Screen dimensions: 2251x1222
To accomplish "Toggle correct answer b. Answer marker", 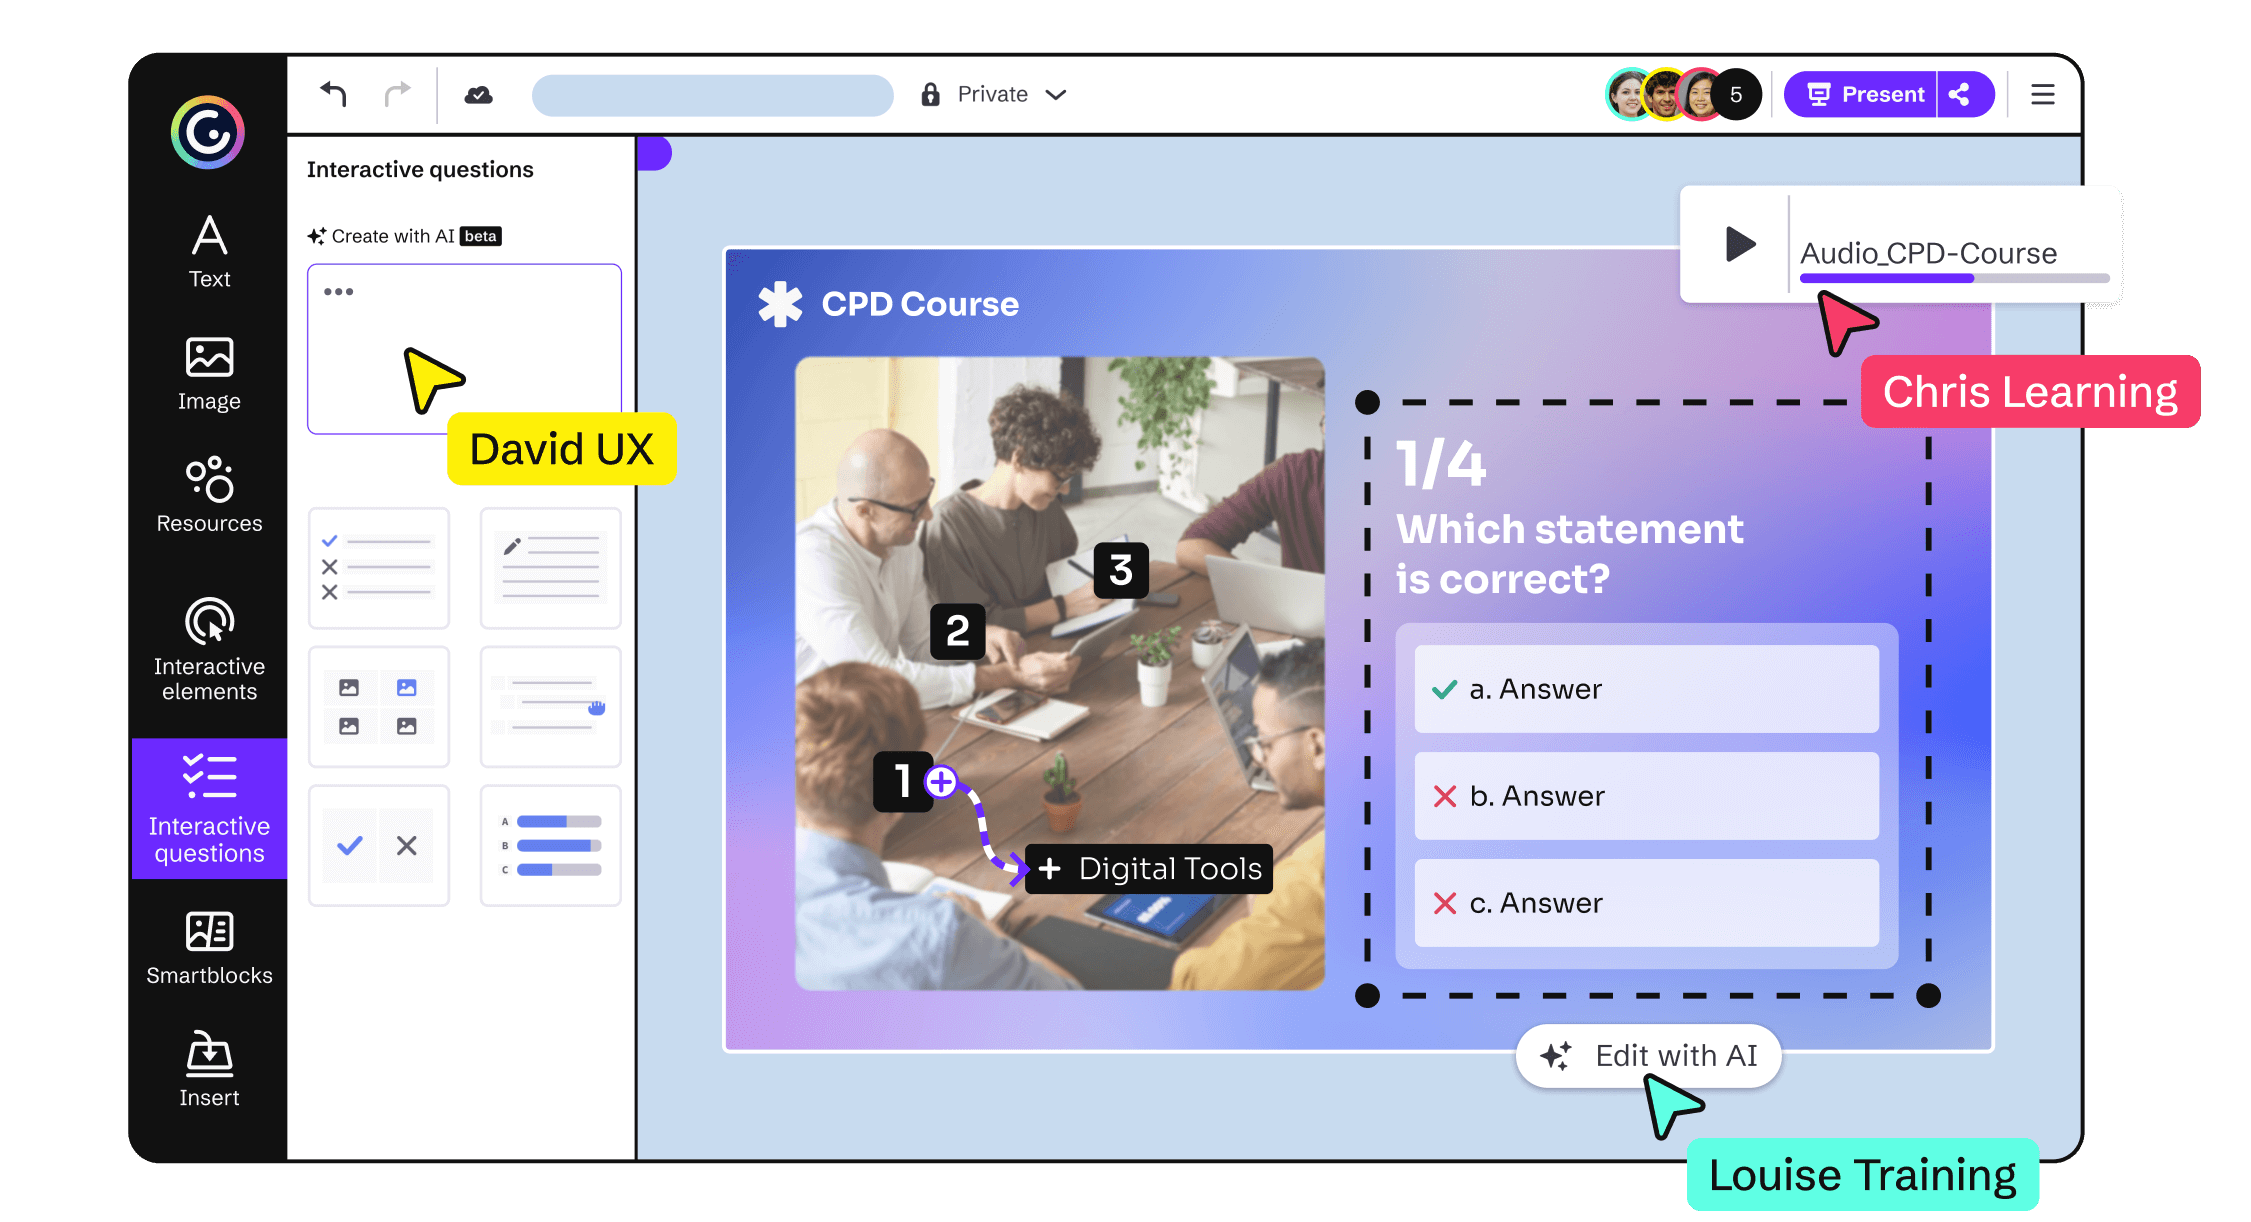I will tap(1441, 795).
